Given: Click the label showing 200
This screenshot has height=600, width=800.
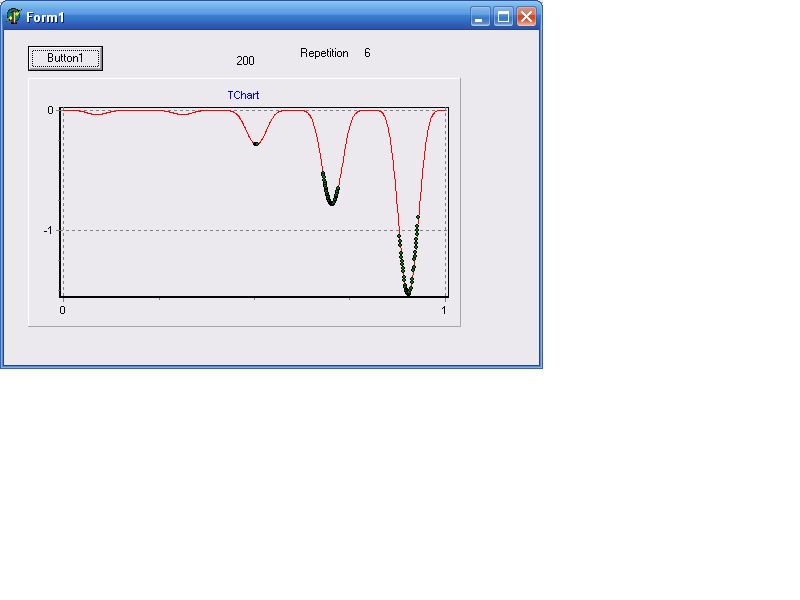Looking at the screenshot, I should pyautogui.click(x=245, y=61).
